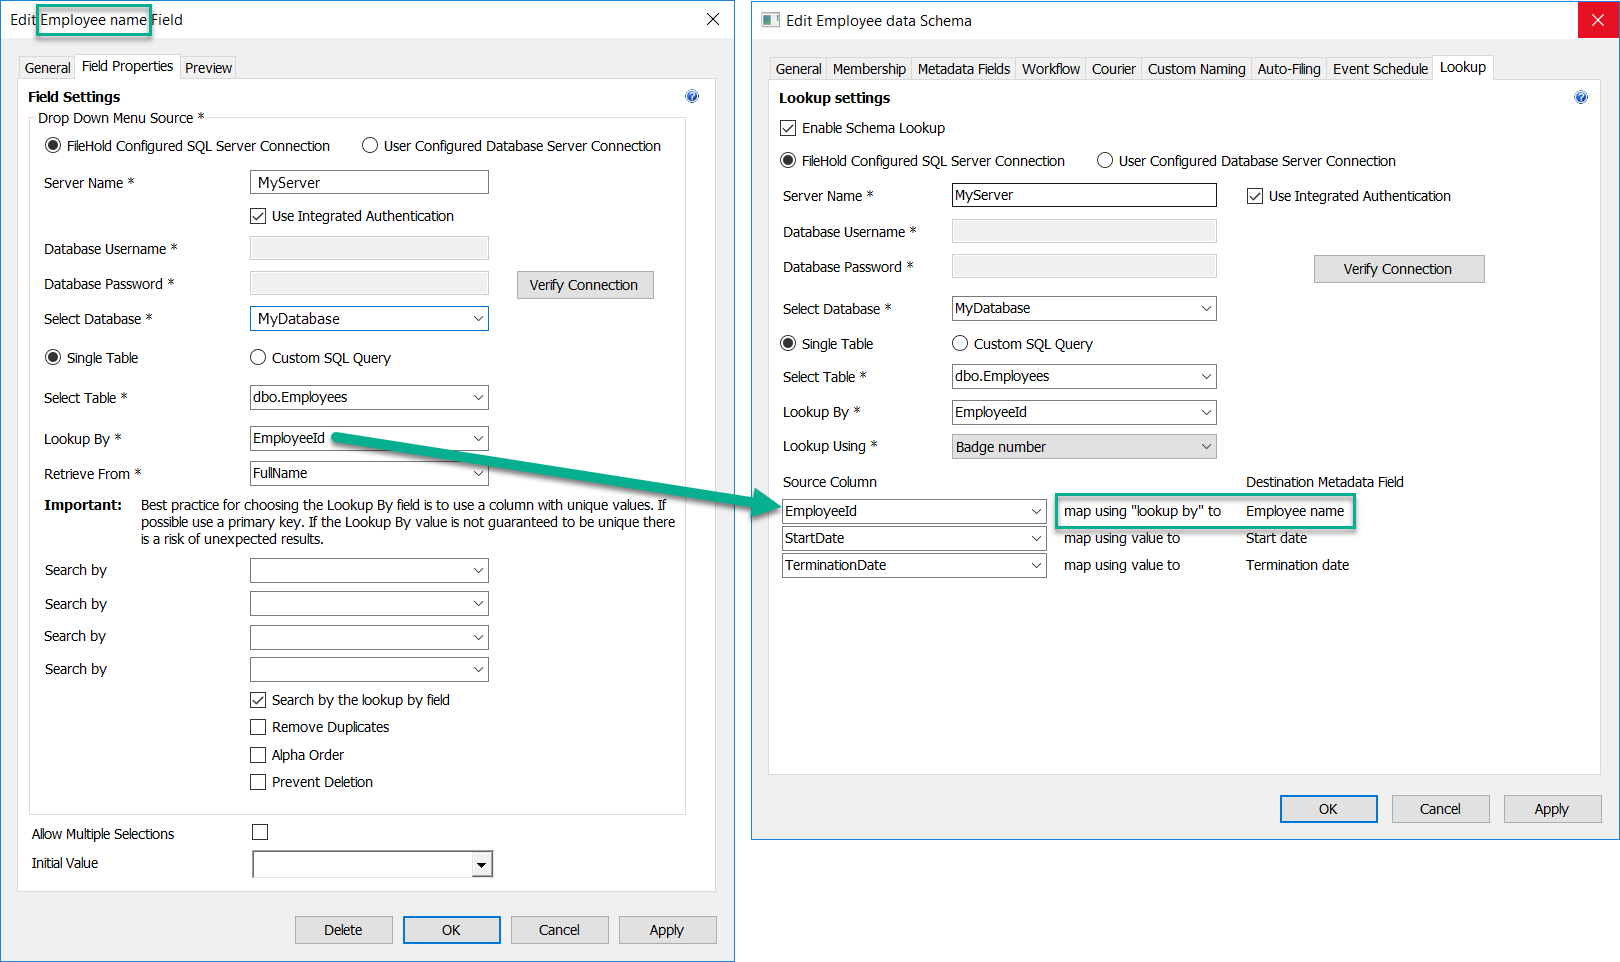Click Verify Connection in Field Settings
Screen dimensions: 1620x962
click(x=584, y=284)
